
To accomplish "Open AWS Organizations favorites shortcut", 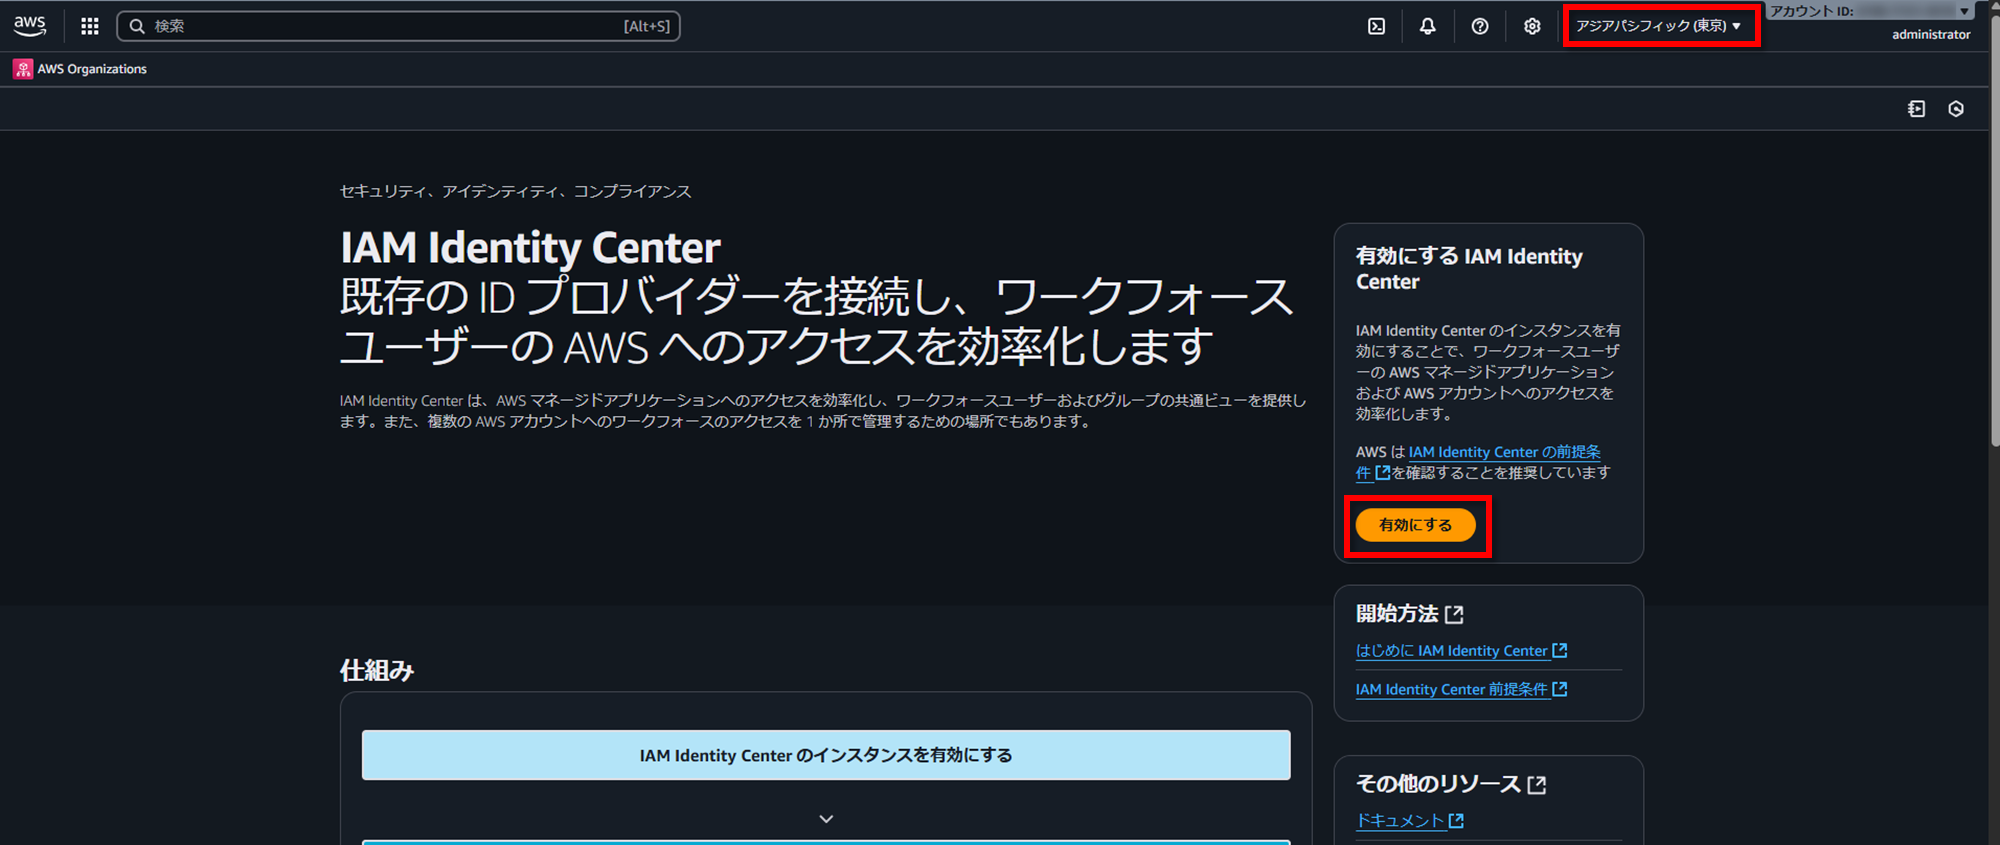I will [x=80, y=69].
